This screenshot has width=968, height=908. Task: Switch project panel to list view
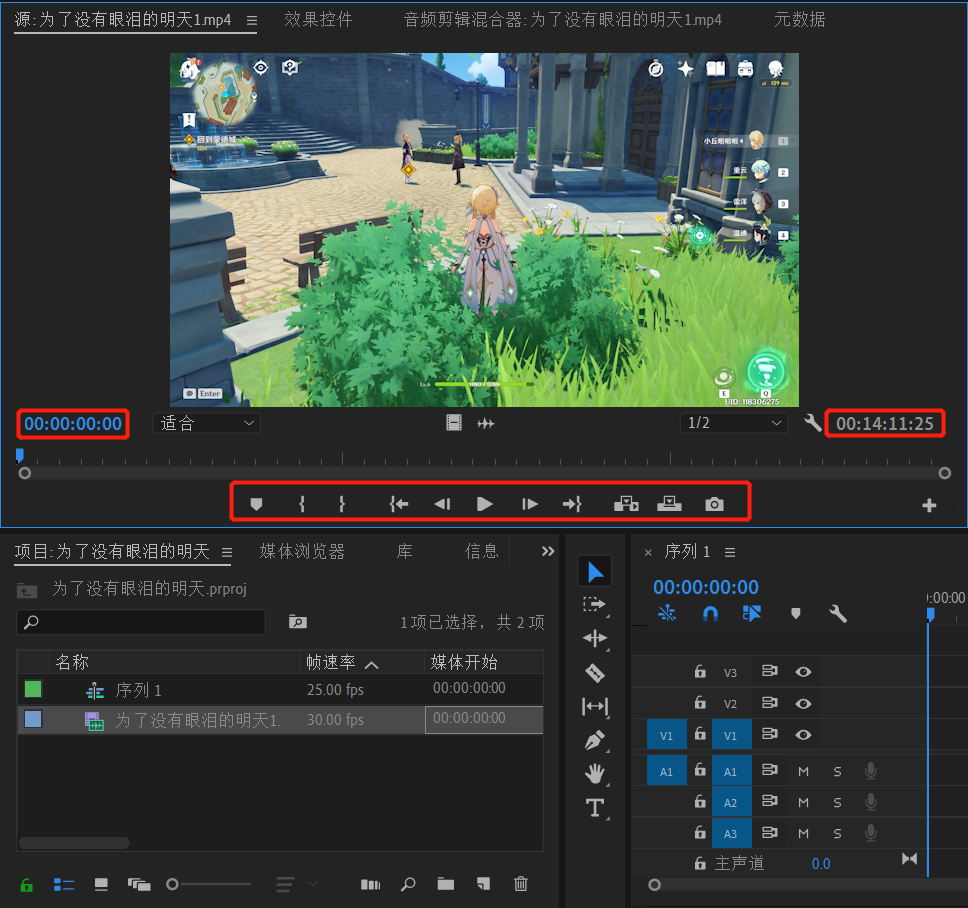click(64, 885)
